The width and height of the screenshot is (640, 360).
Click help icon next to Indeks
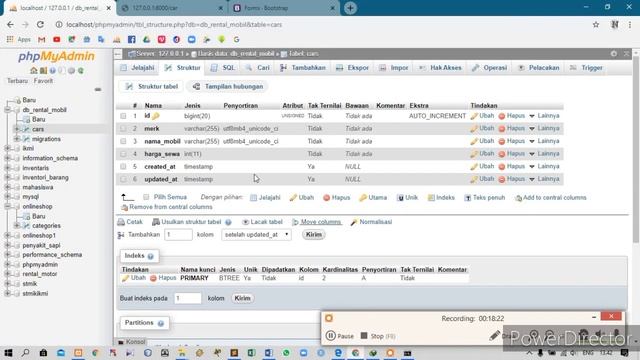151,256
